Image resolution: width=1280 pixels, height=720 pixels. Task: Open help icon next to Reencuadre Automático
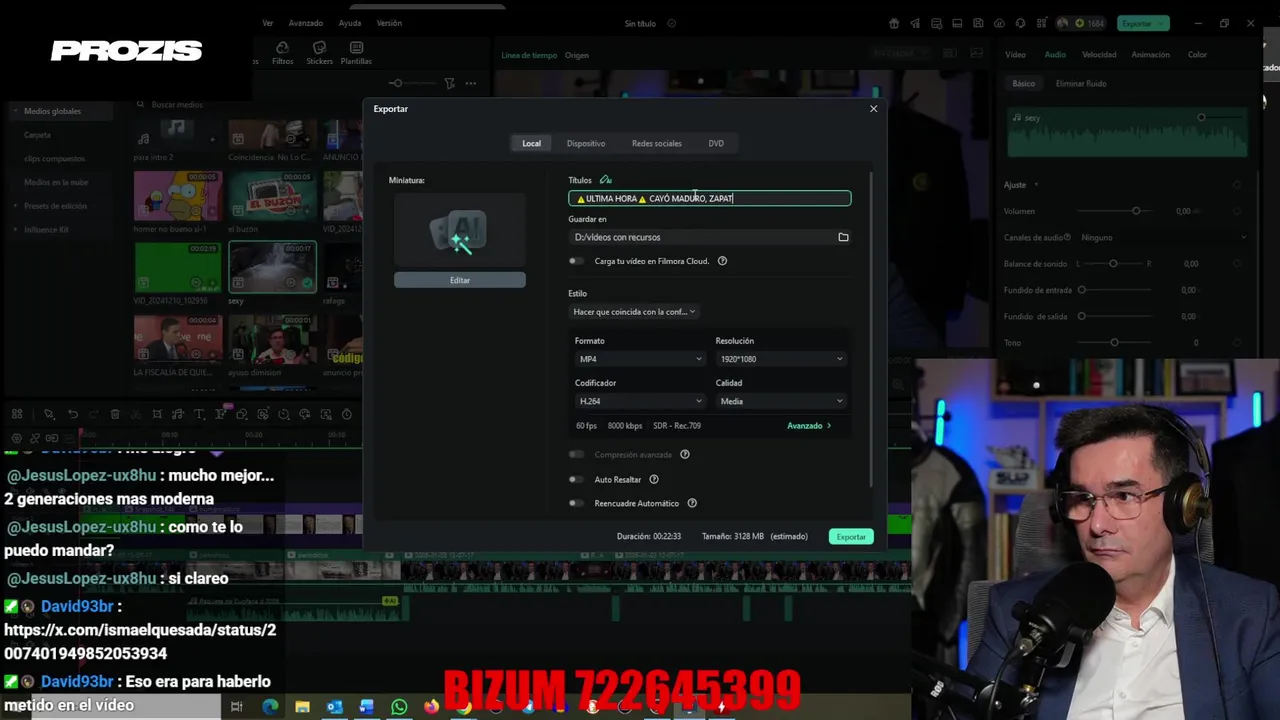(692, 503)
